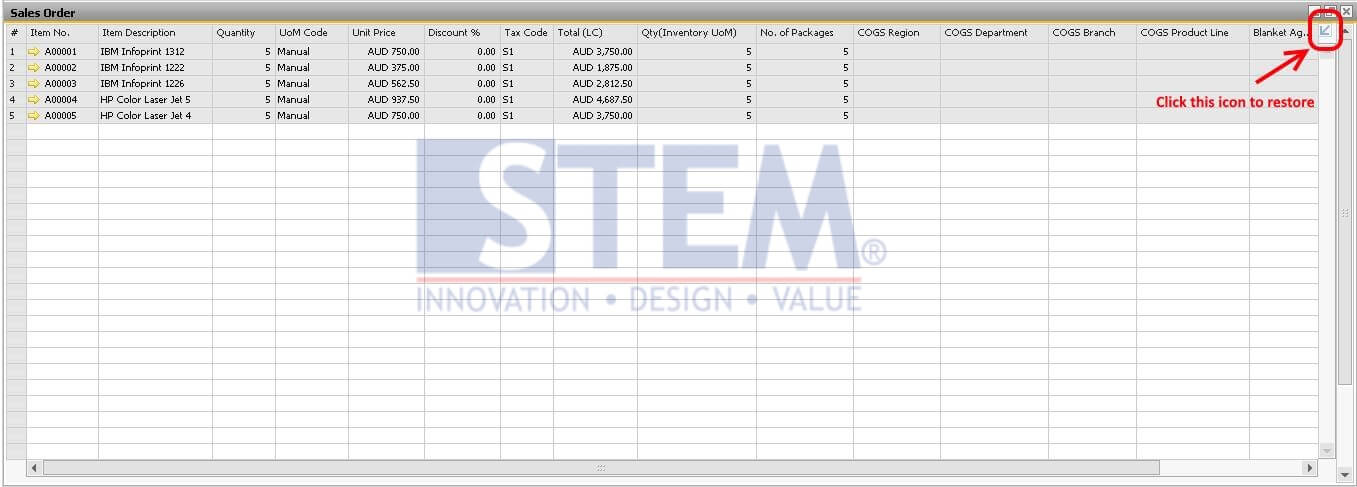This screenshot has width=1357, height=487.
Task: Click unit price AUD 375.00
Action: pos(386,68)
